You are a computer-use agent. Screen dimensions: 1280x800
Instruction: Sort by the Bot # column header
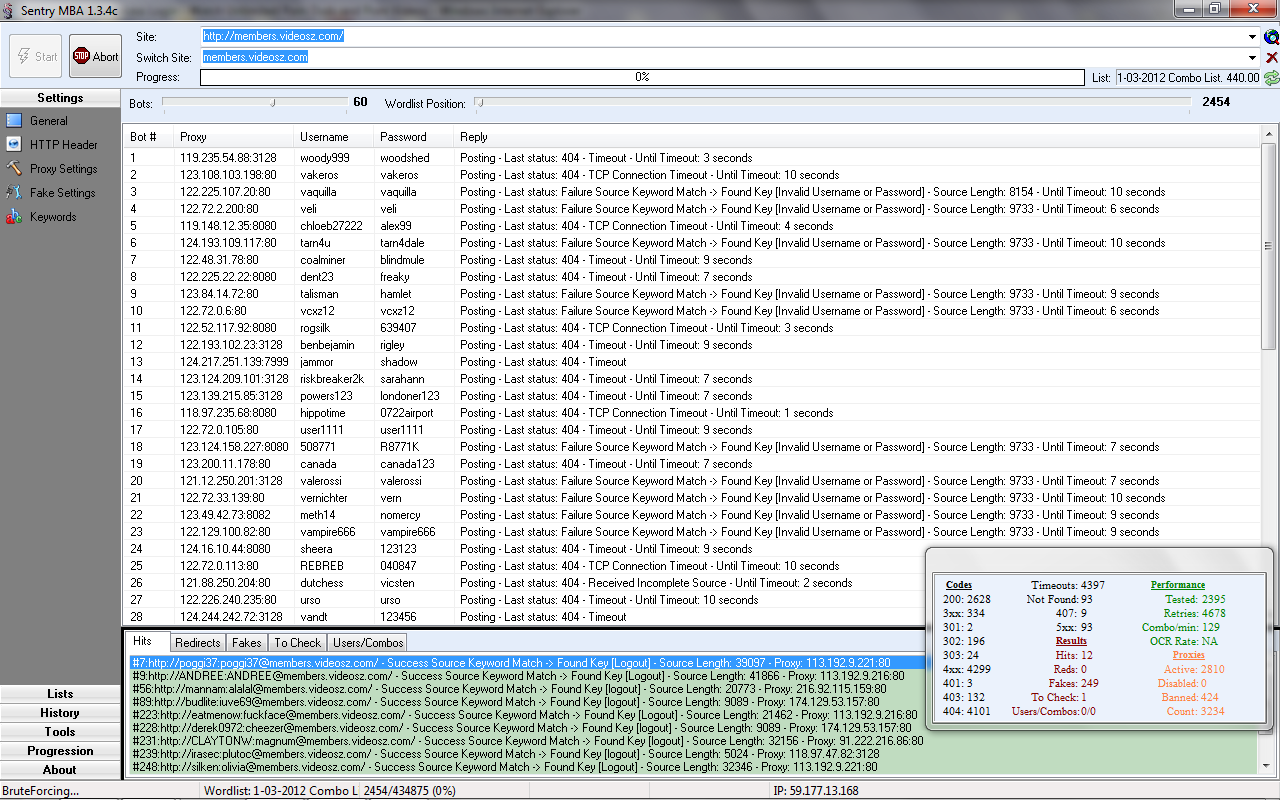(x=148, y=137)
